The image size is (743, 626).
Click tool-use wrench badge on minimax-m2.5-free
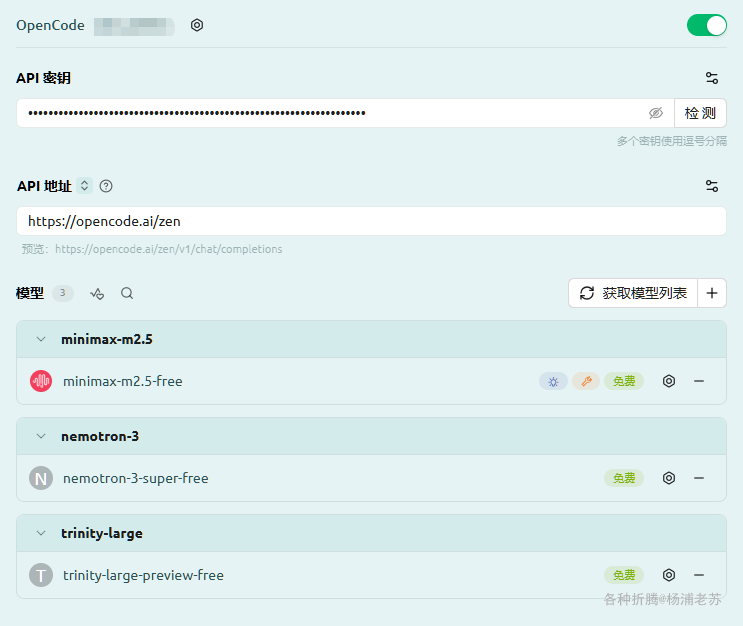click(x=586, y=381)
